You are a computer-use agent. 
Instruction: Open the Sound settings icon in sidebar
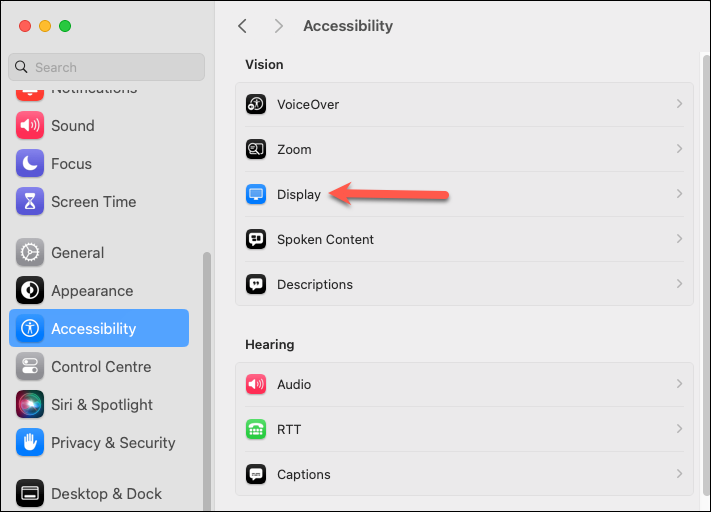[x=30, y=126]
